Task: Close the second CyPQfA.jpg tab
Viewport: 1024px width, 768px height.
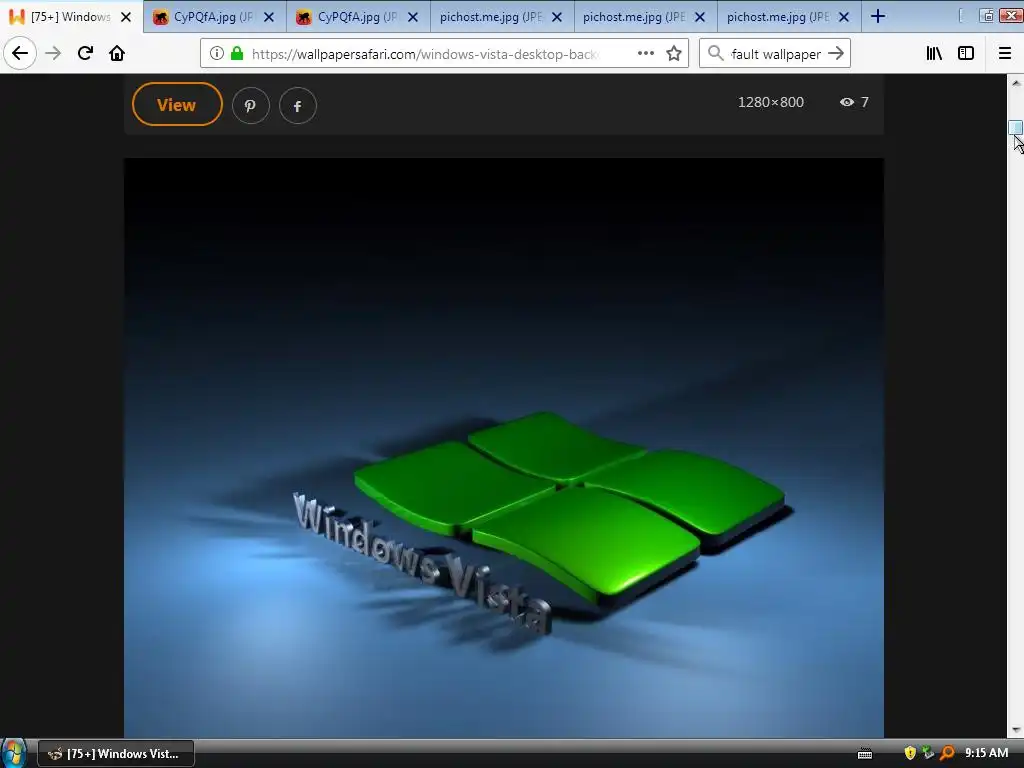Action: coord(413,17)
